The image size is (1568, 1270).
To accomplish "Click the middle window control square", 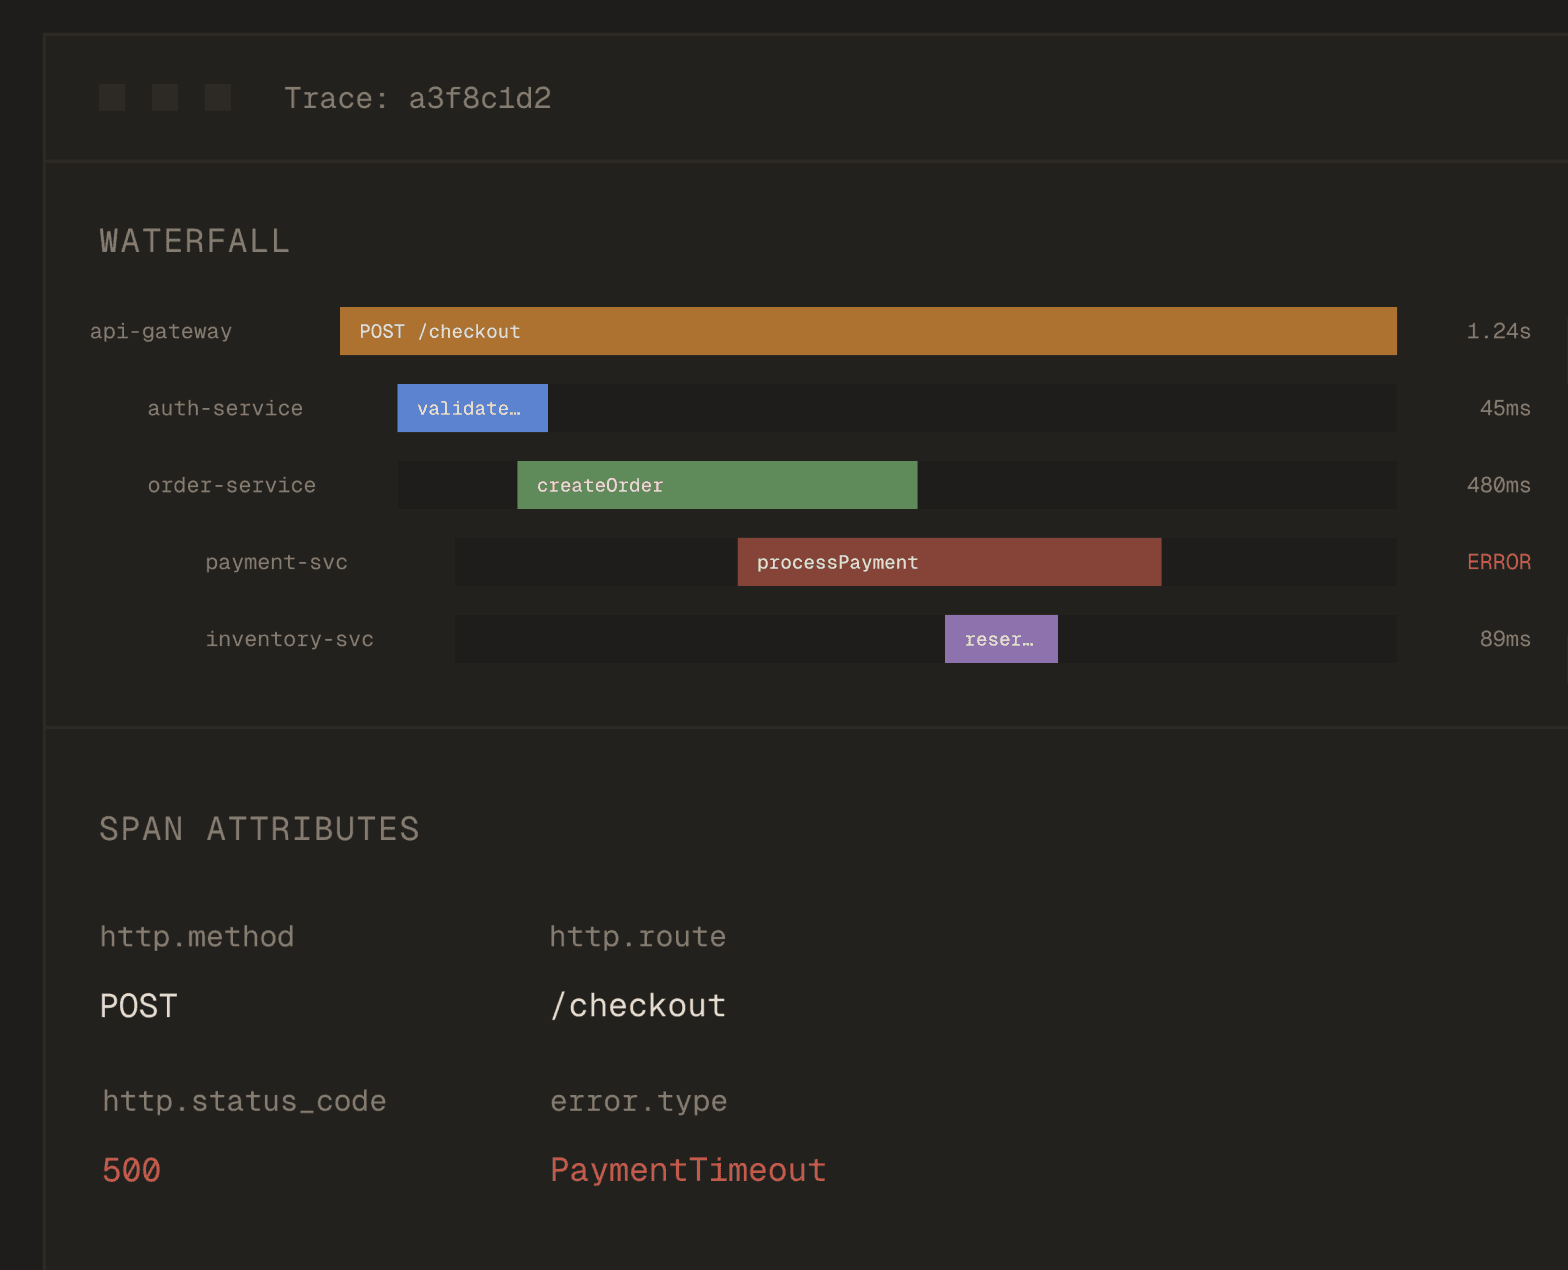I will point(165,97).
